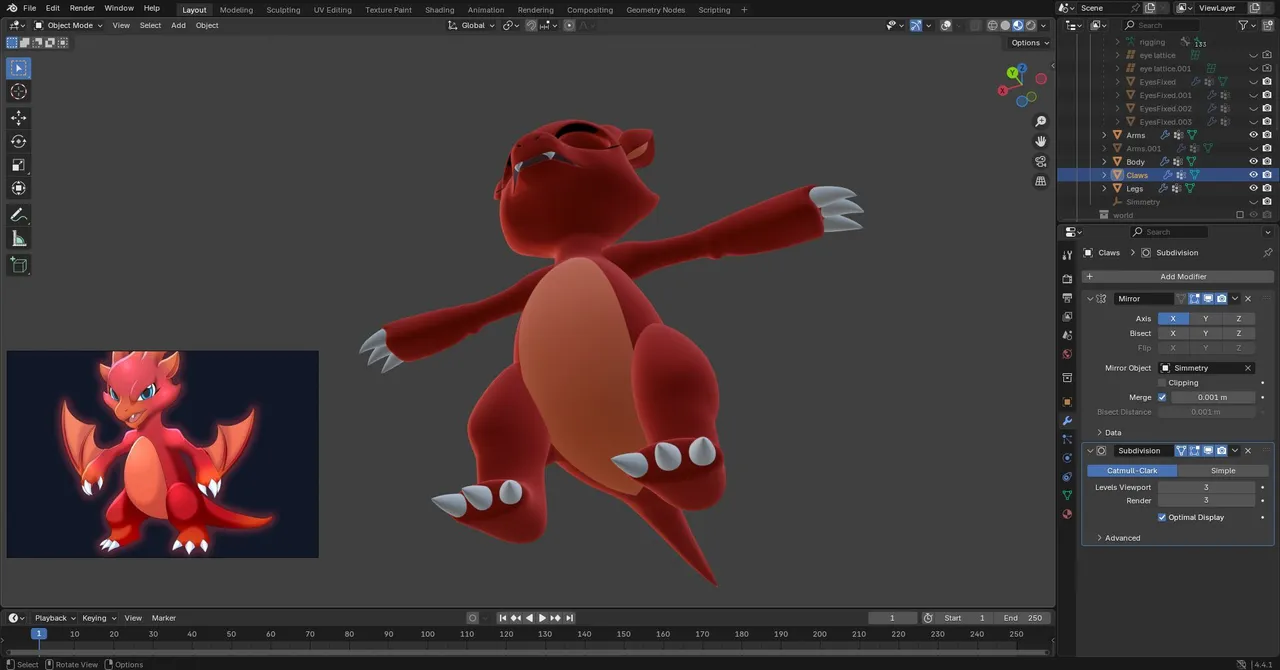Viewport: 1280px width, 670px height.
Task: Switch to the Geometry Nodes workspace tab
Action: pyautogui.click(x=656, y=10)
